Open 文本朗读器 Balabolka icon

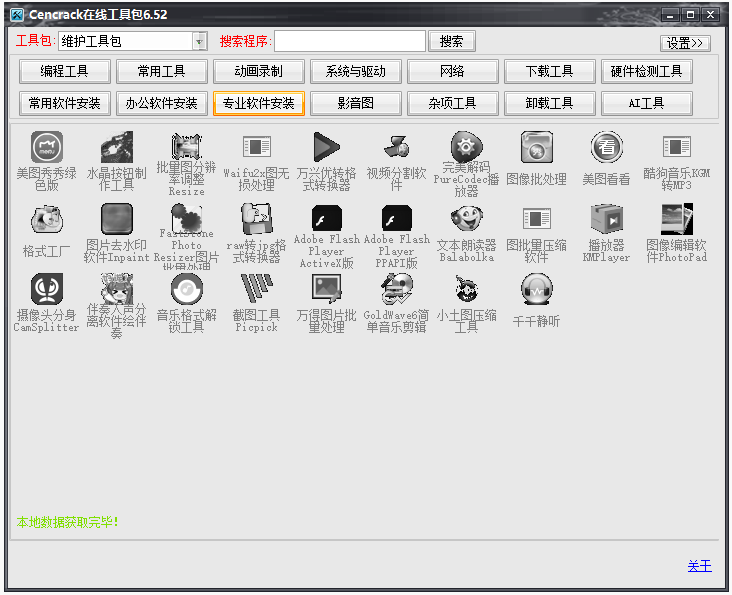tap(466, 220)
